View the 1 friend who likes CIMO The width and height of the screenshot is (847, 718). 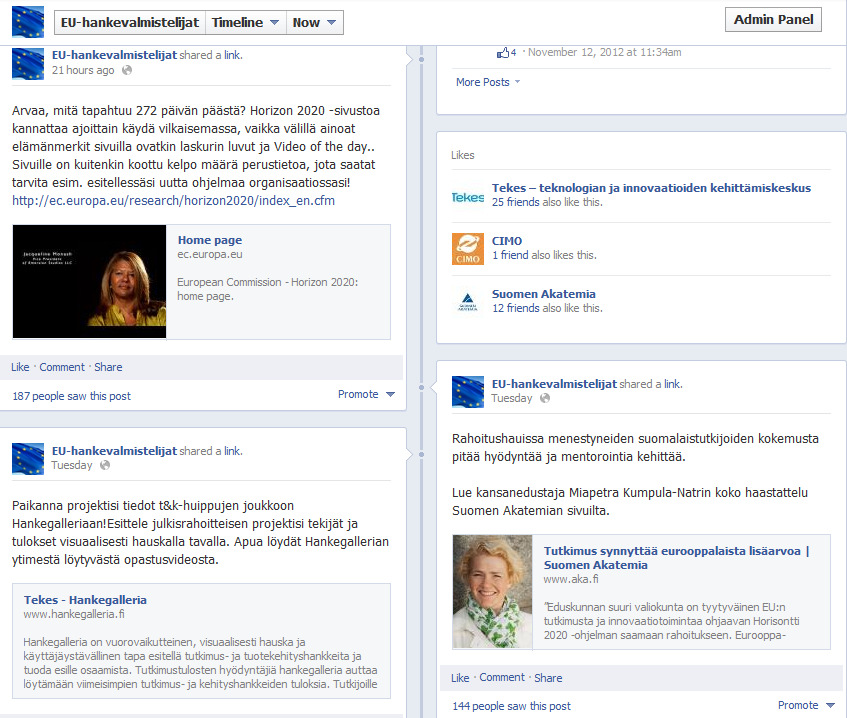(x=510, y=255)
